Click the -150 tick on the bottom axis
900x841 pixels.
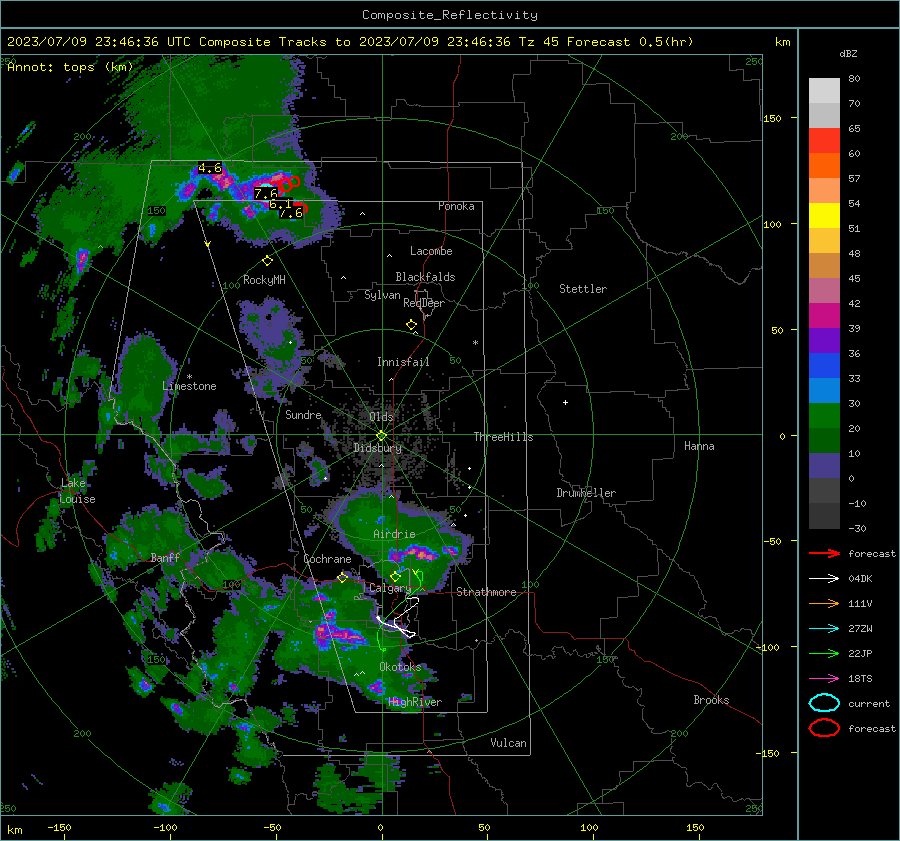[x=59, y=827]
